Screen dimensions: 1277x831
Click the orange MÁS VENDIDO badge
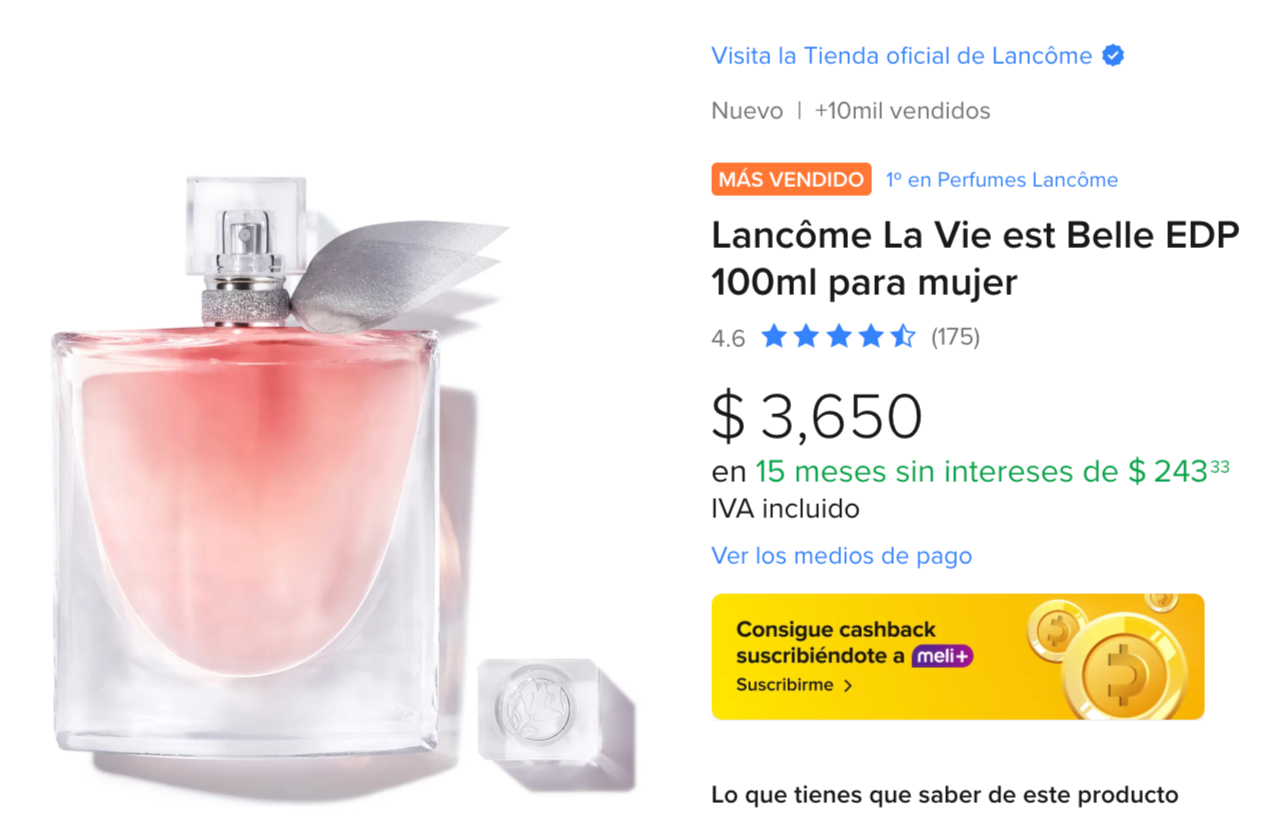pyautogui.click(x=791, y=180)
